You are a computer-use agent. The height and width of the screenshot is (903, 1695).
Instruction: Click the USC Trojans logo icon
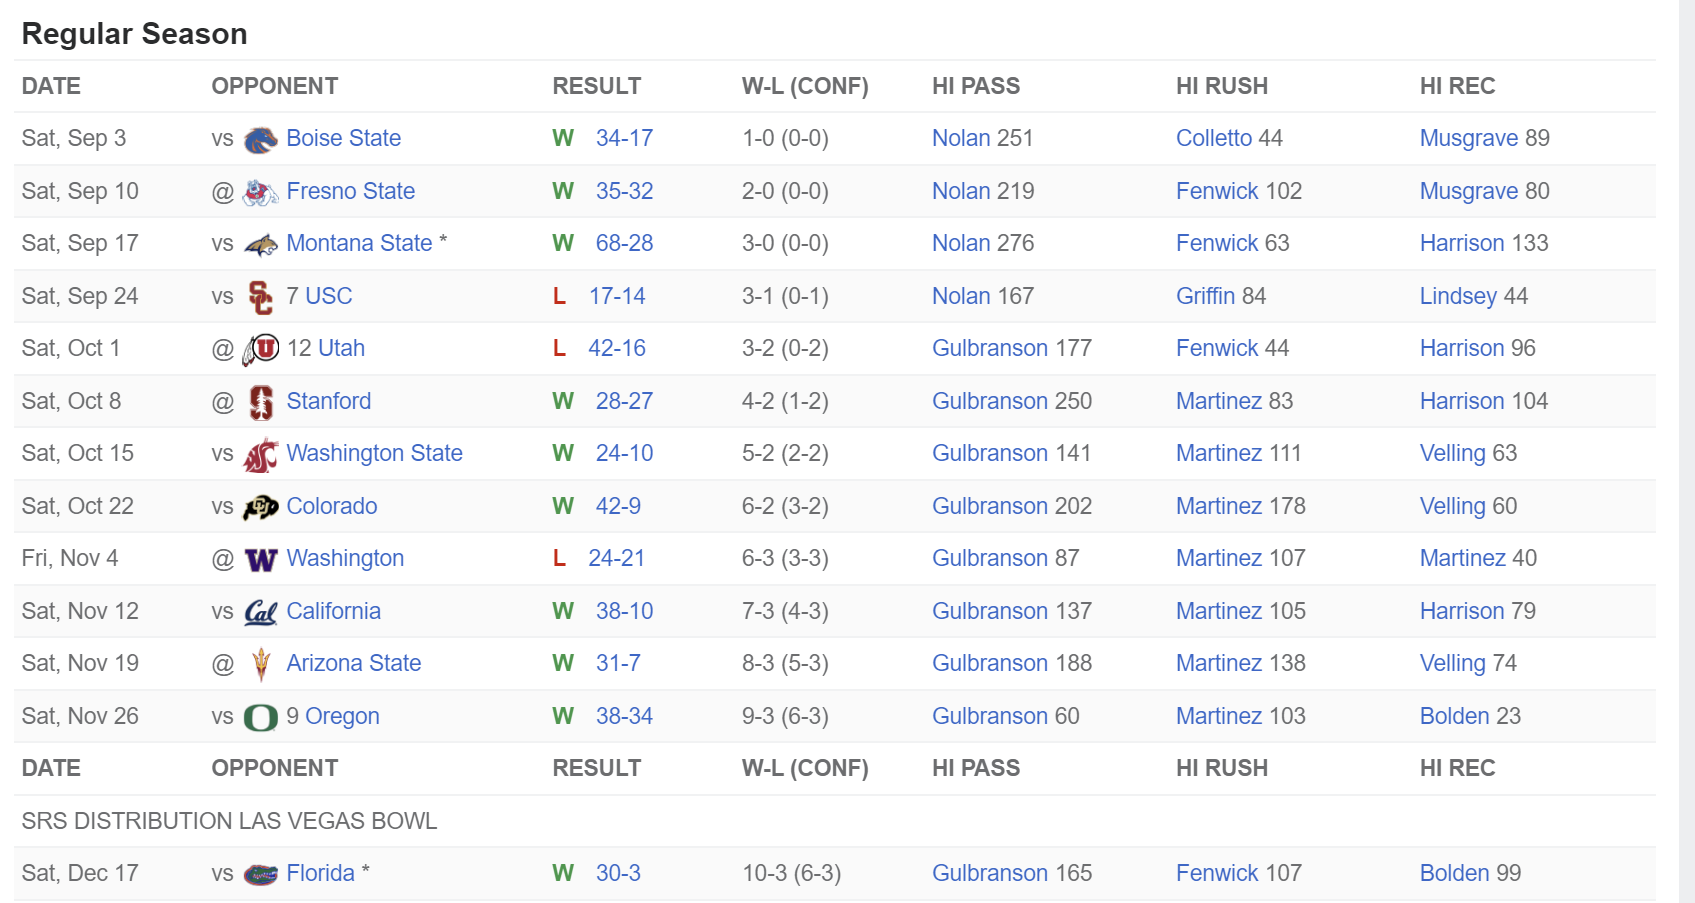261,297
